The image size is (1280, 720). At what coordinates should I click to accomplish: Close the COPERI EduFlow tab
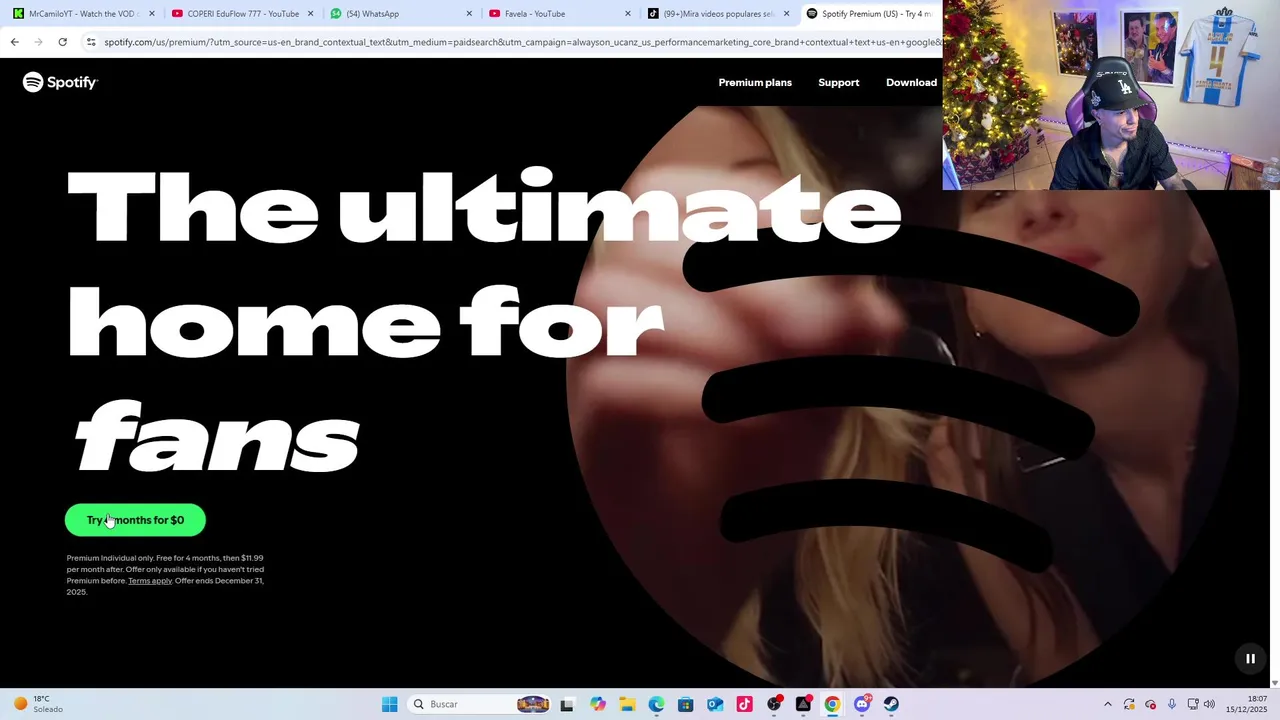pyautogui.click(x=310, y=14)
